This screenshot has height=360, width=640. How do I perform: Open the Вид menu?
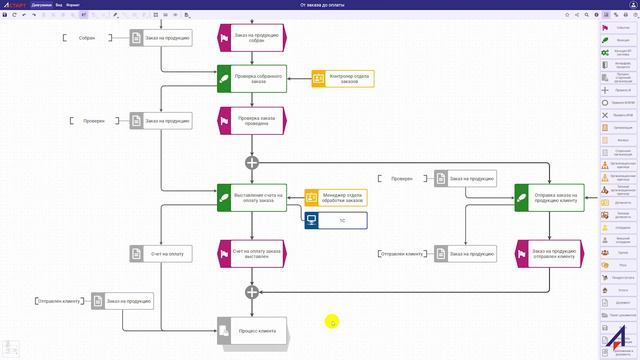point(59,5)
